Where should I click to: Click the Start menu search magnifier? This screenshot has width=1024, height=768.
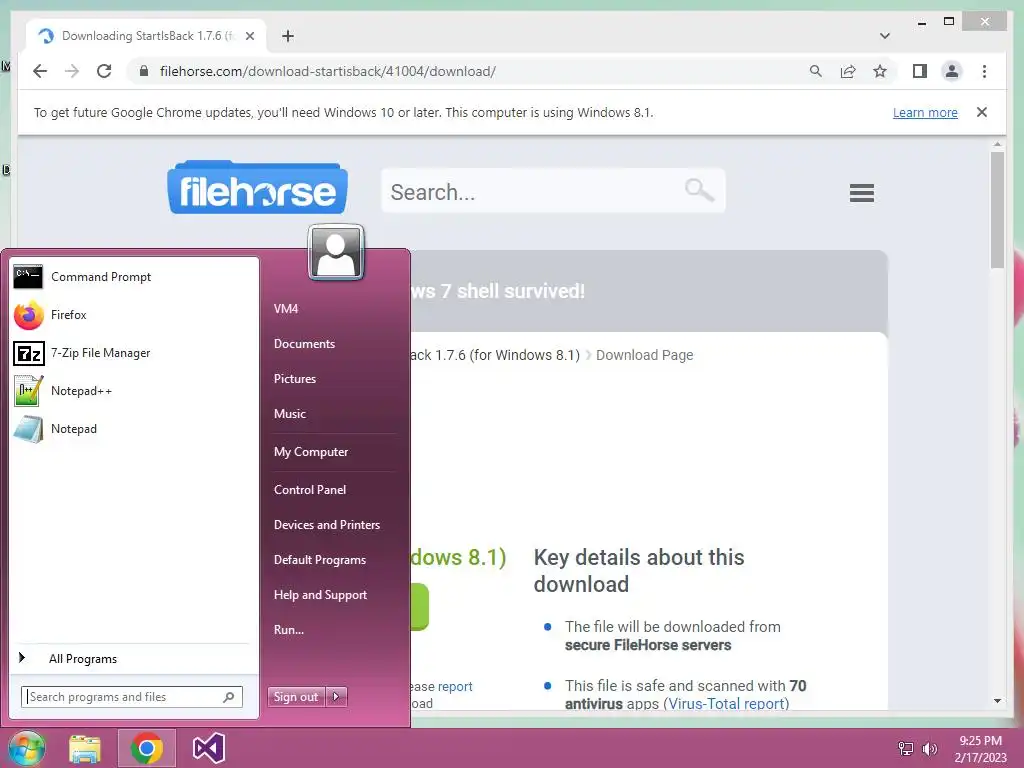pyautogui.click(x=229, y=697)
